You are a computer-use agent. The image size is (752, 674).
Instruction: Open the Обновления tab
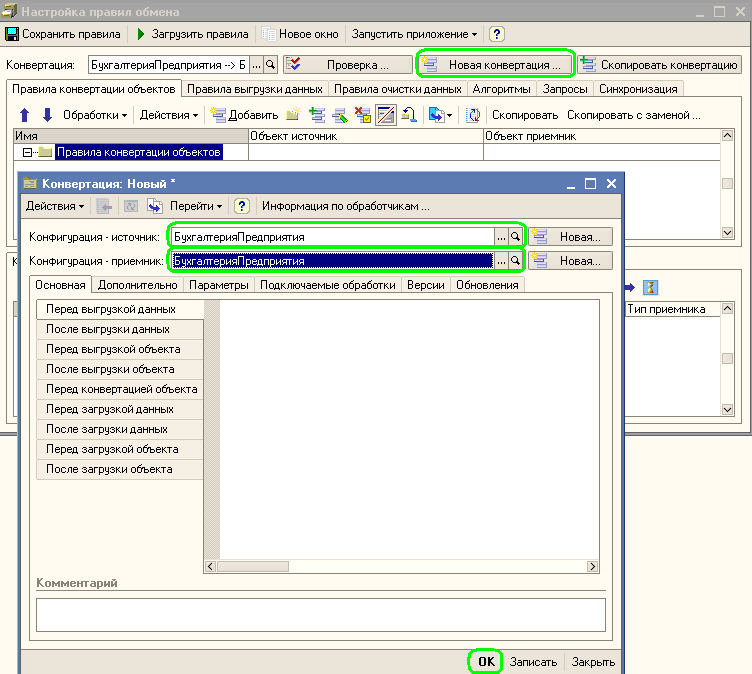click(x=487, y=285)
